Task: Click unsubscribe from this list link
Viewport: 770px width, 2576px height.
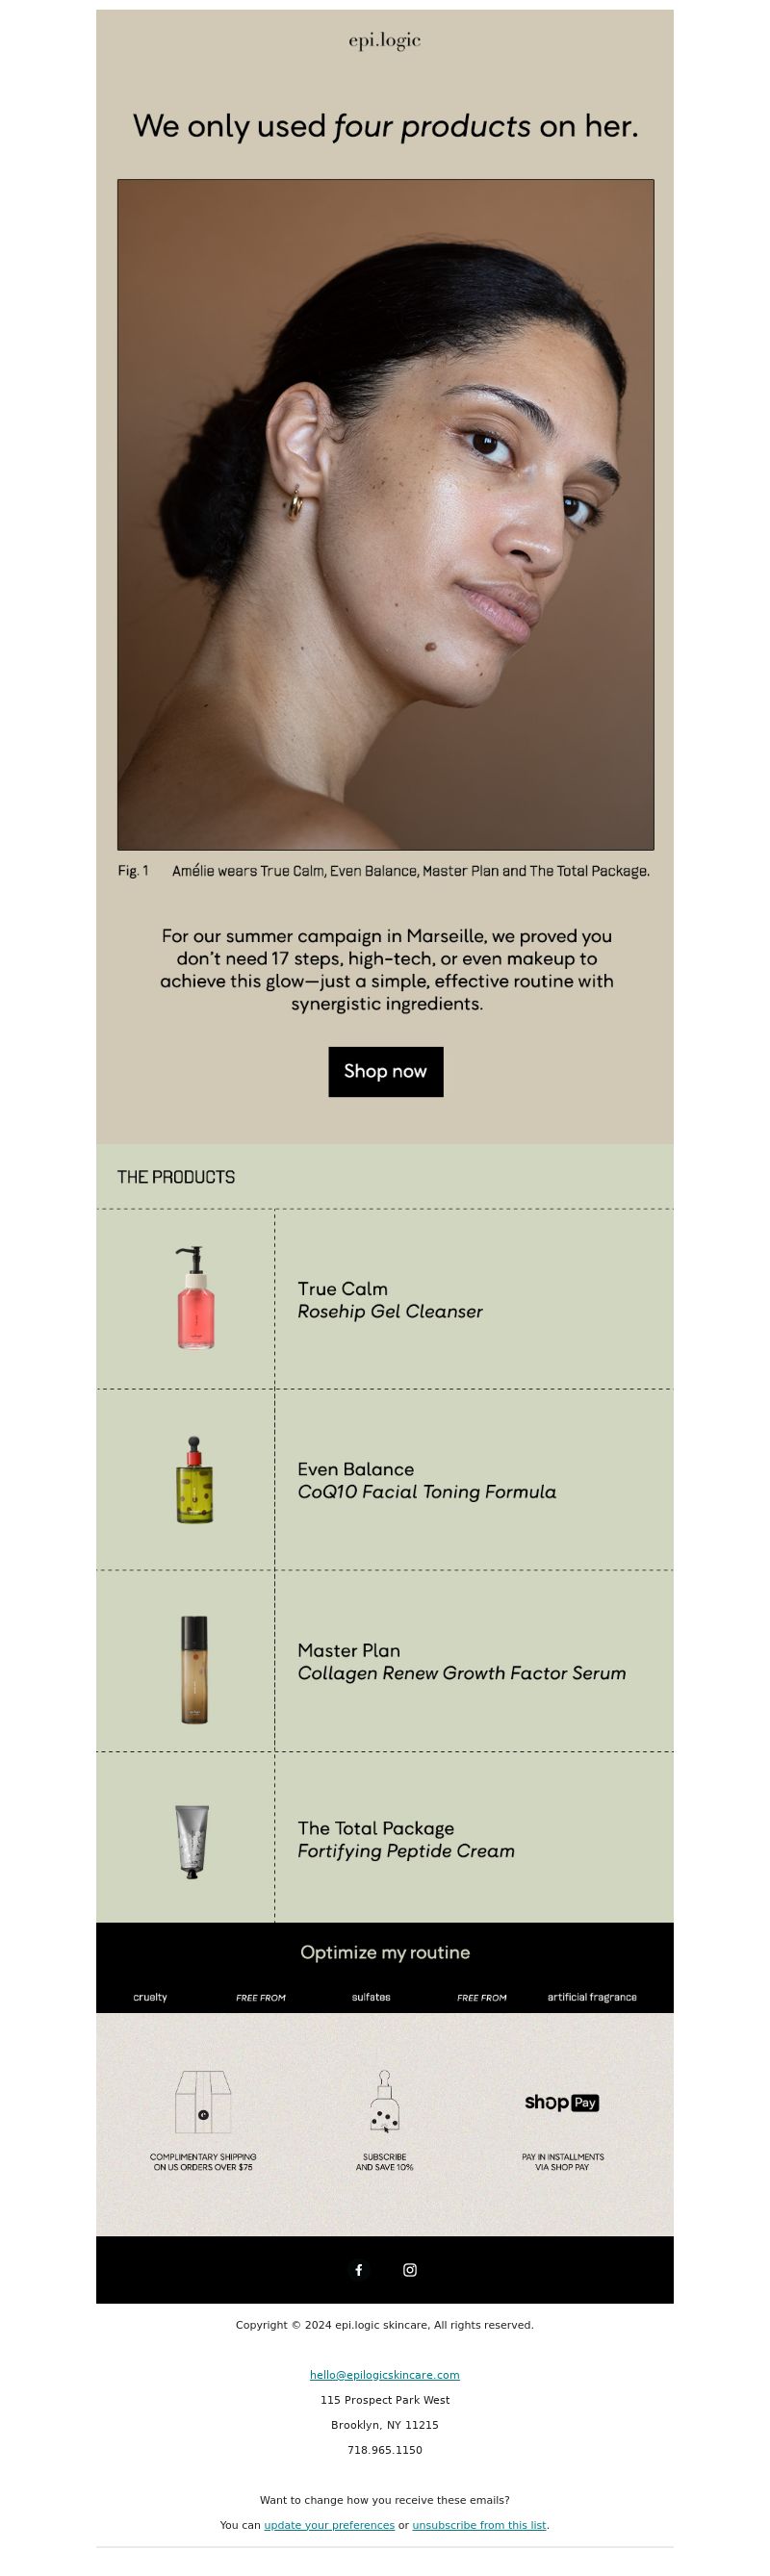Action: [x=479, y=2525]
